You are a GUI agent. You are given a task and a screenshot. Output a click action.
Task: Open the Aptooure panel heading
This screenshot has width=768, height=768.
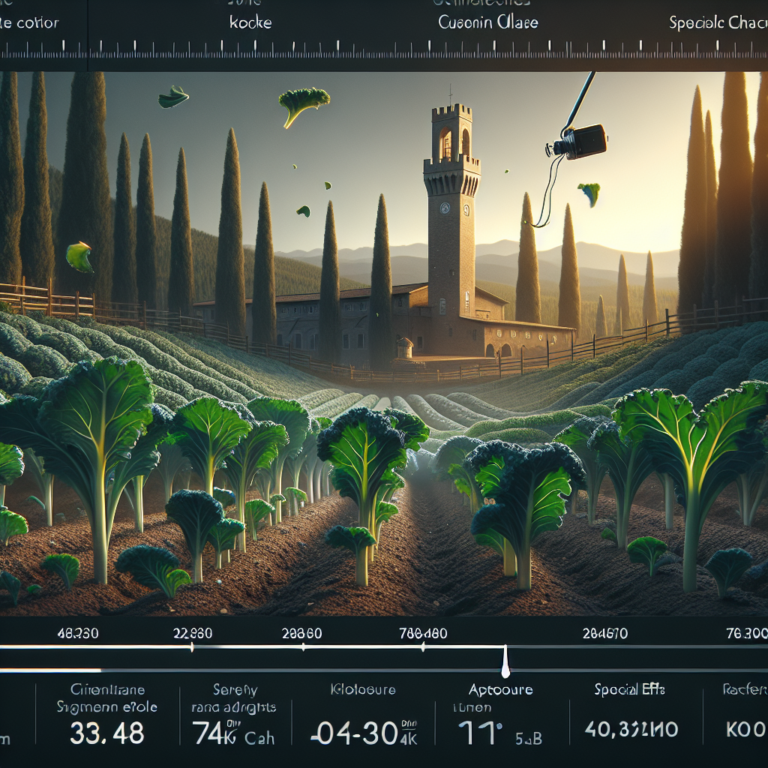[x=501, y=690]
